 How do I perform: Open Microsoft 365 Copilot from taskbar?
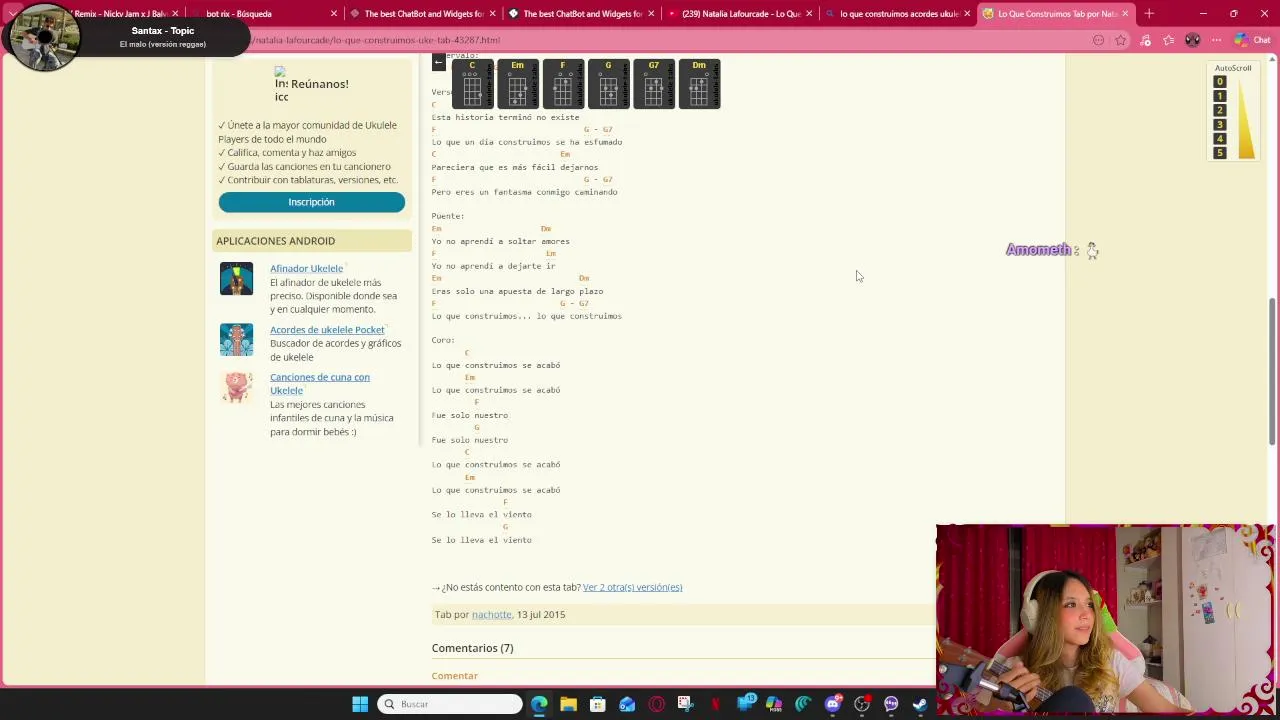coord(773,704)
